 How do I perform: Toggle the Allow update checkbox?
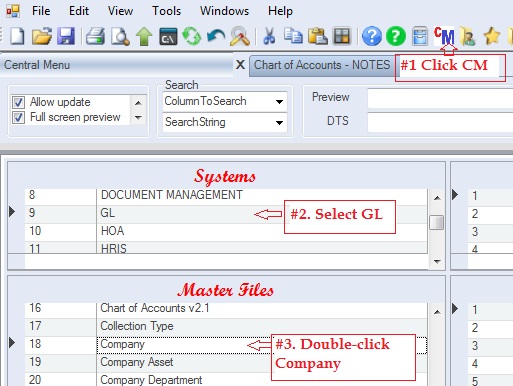pyautogui.click(x=18, y=102)
